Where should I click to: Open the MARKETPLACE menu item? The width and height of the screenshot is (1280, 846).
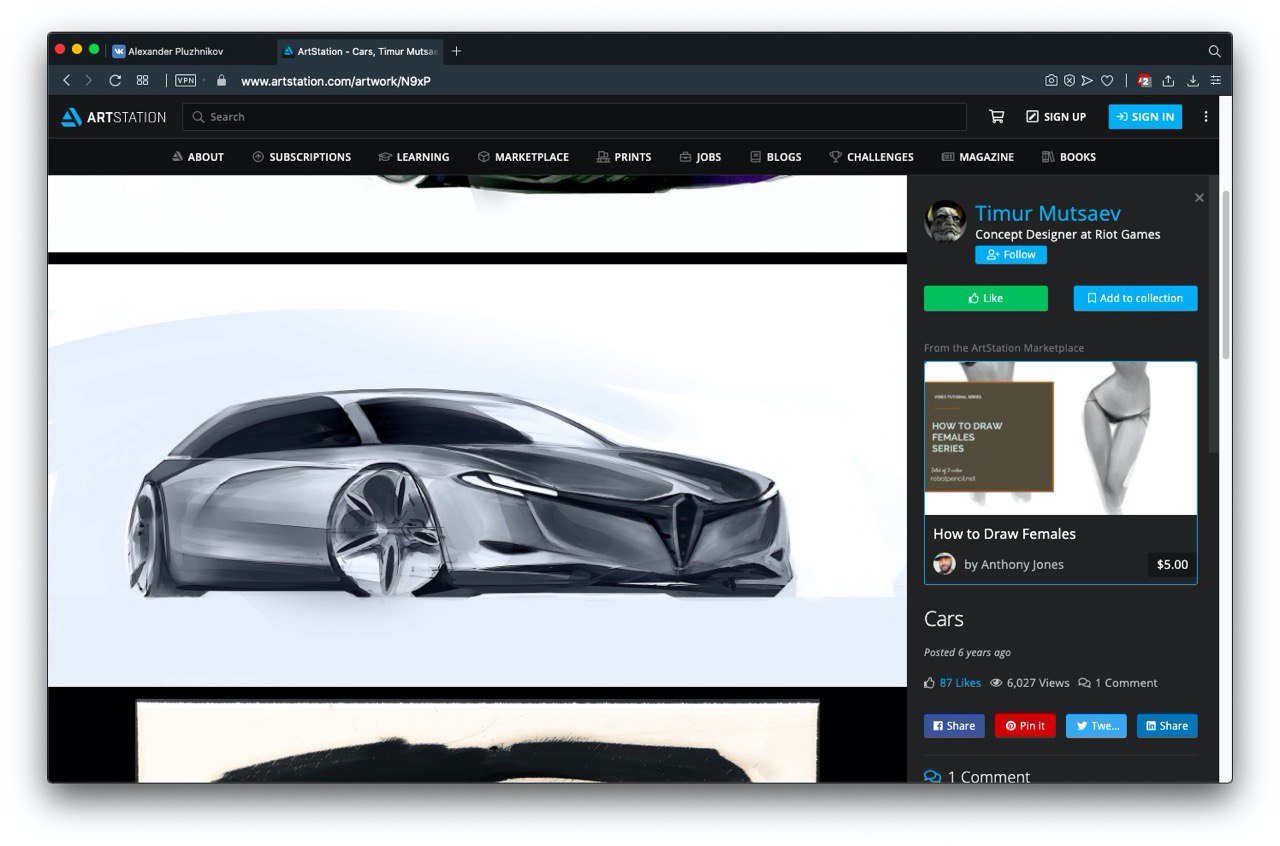tap(523, 157)
